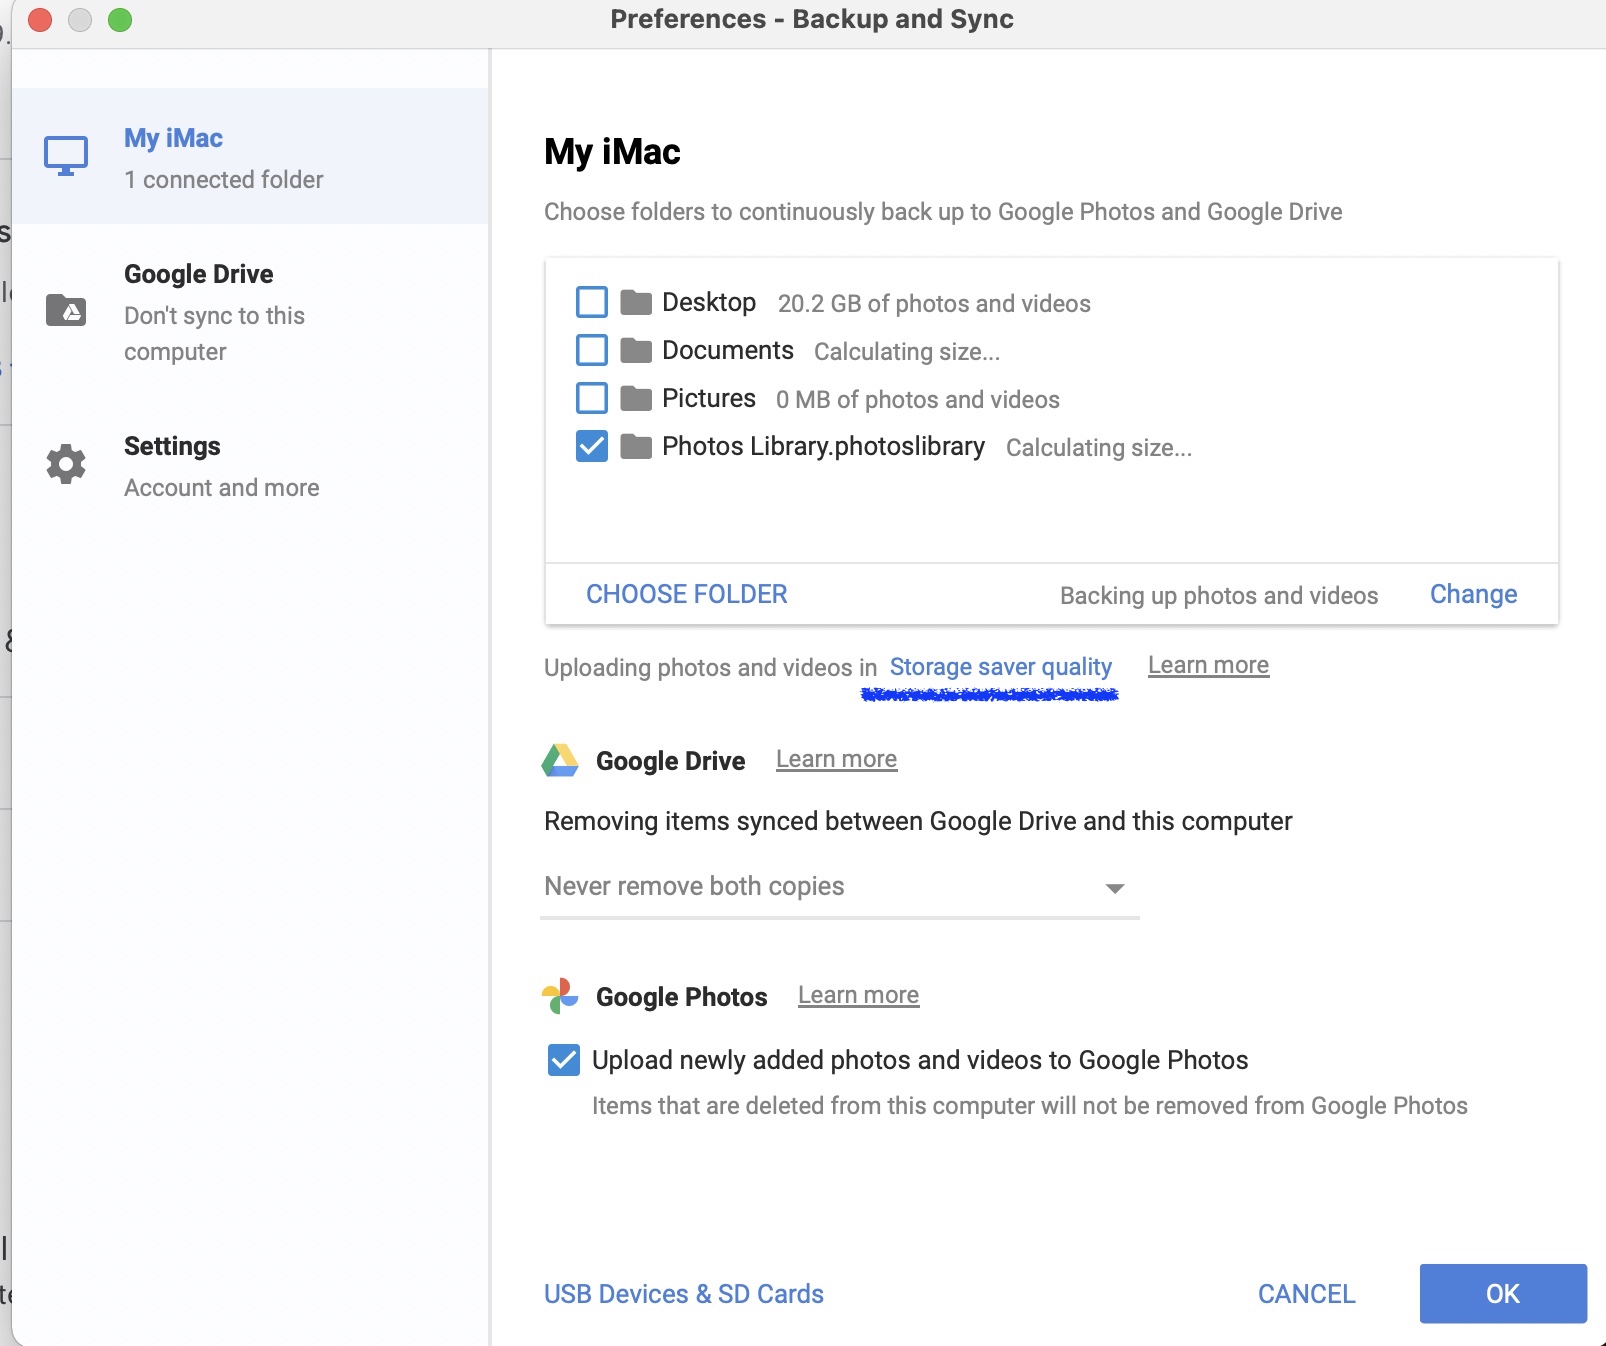
Task: Tick the Pictures folder checkbox
Action: point(592,398)
